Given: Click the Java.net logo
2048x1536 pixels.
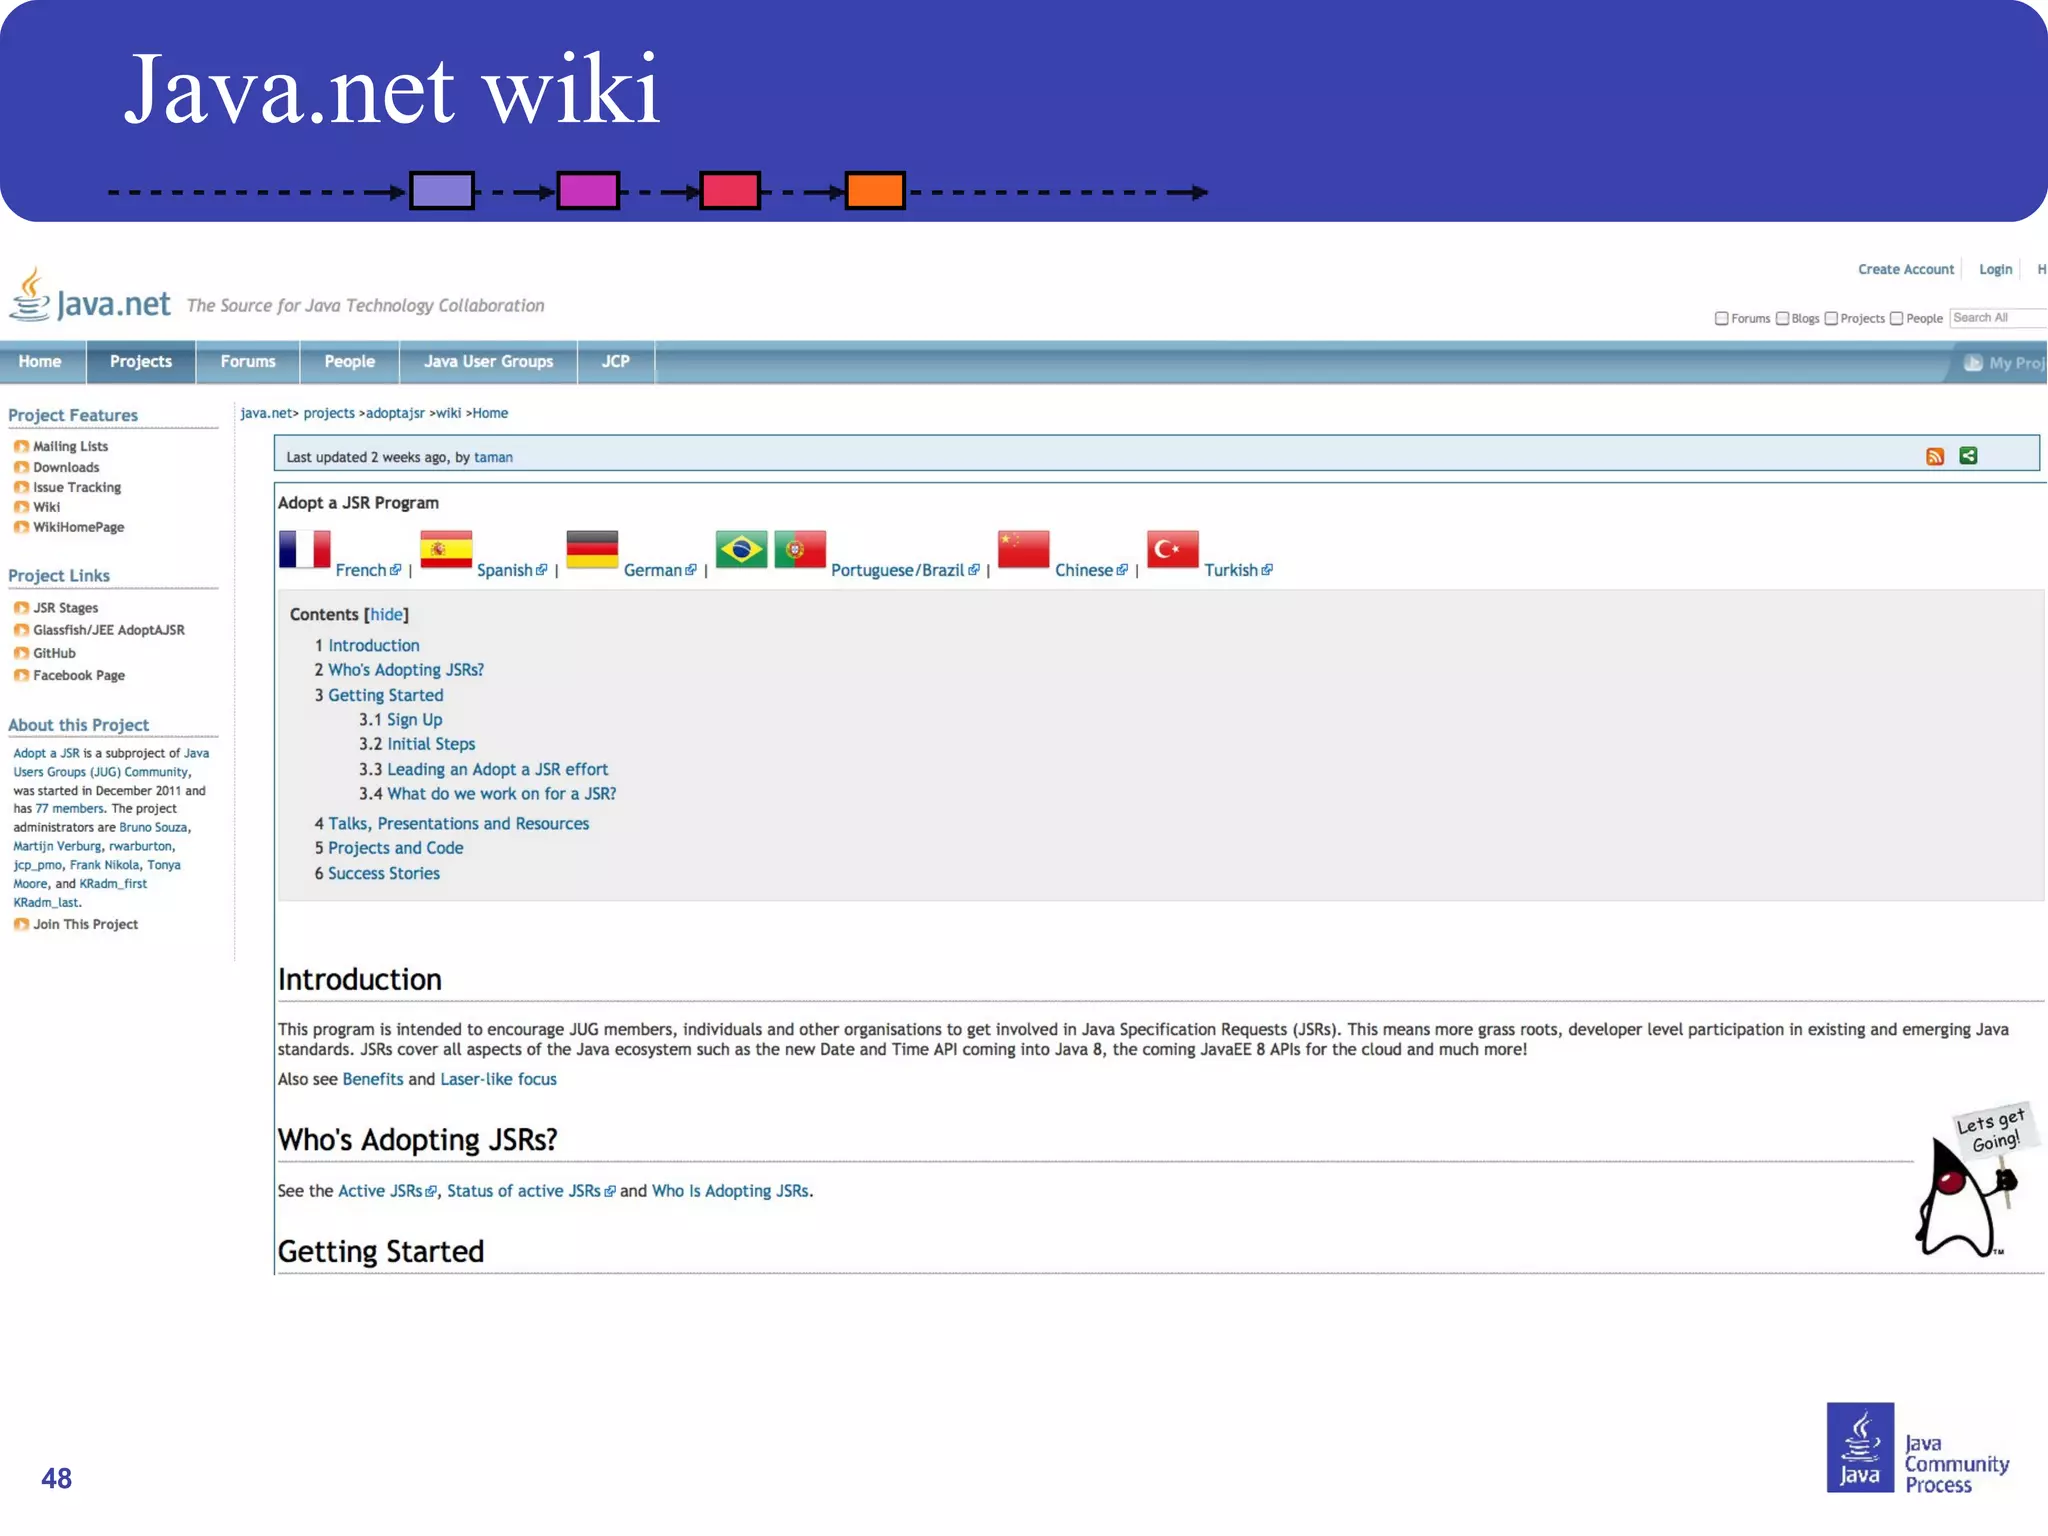Looking at the screenshot, I should tap(90, 295).
